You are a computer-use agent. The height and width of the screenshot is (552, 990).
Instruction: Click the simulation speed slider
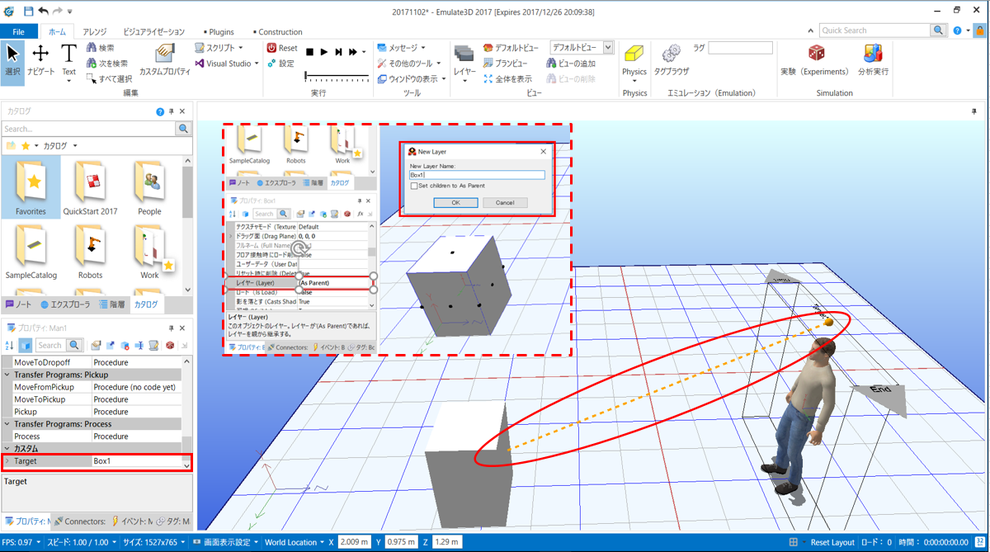tap(337, 77)
